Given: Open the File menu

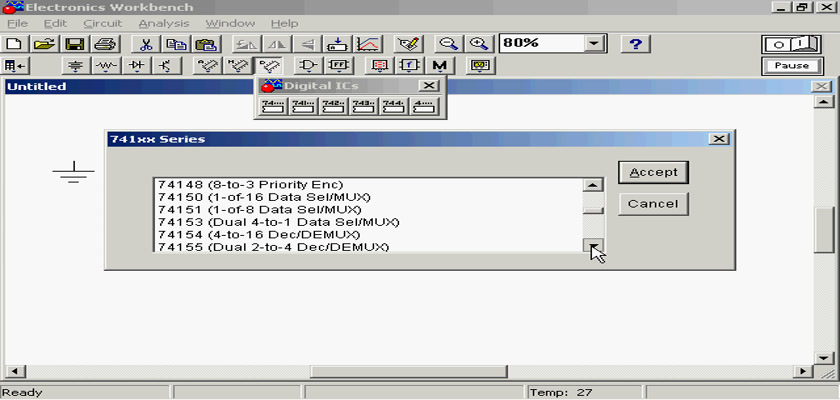Looking at the screenshot, I should [17, 24].
